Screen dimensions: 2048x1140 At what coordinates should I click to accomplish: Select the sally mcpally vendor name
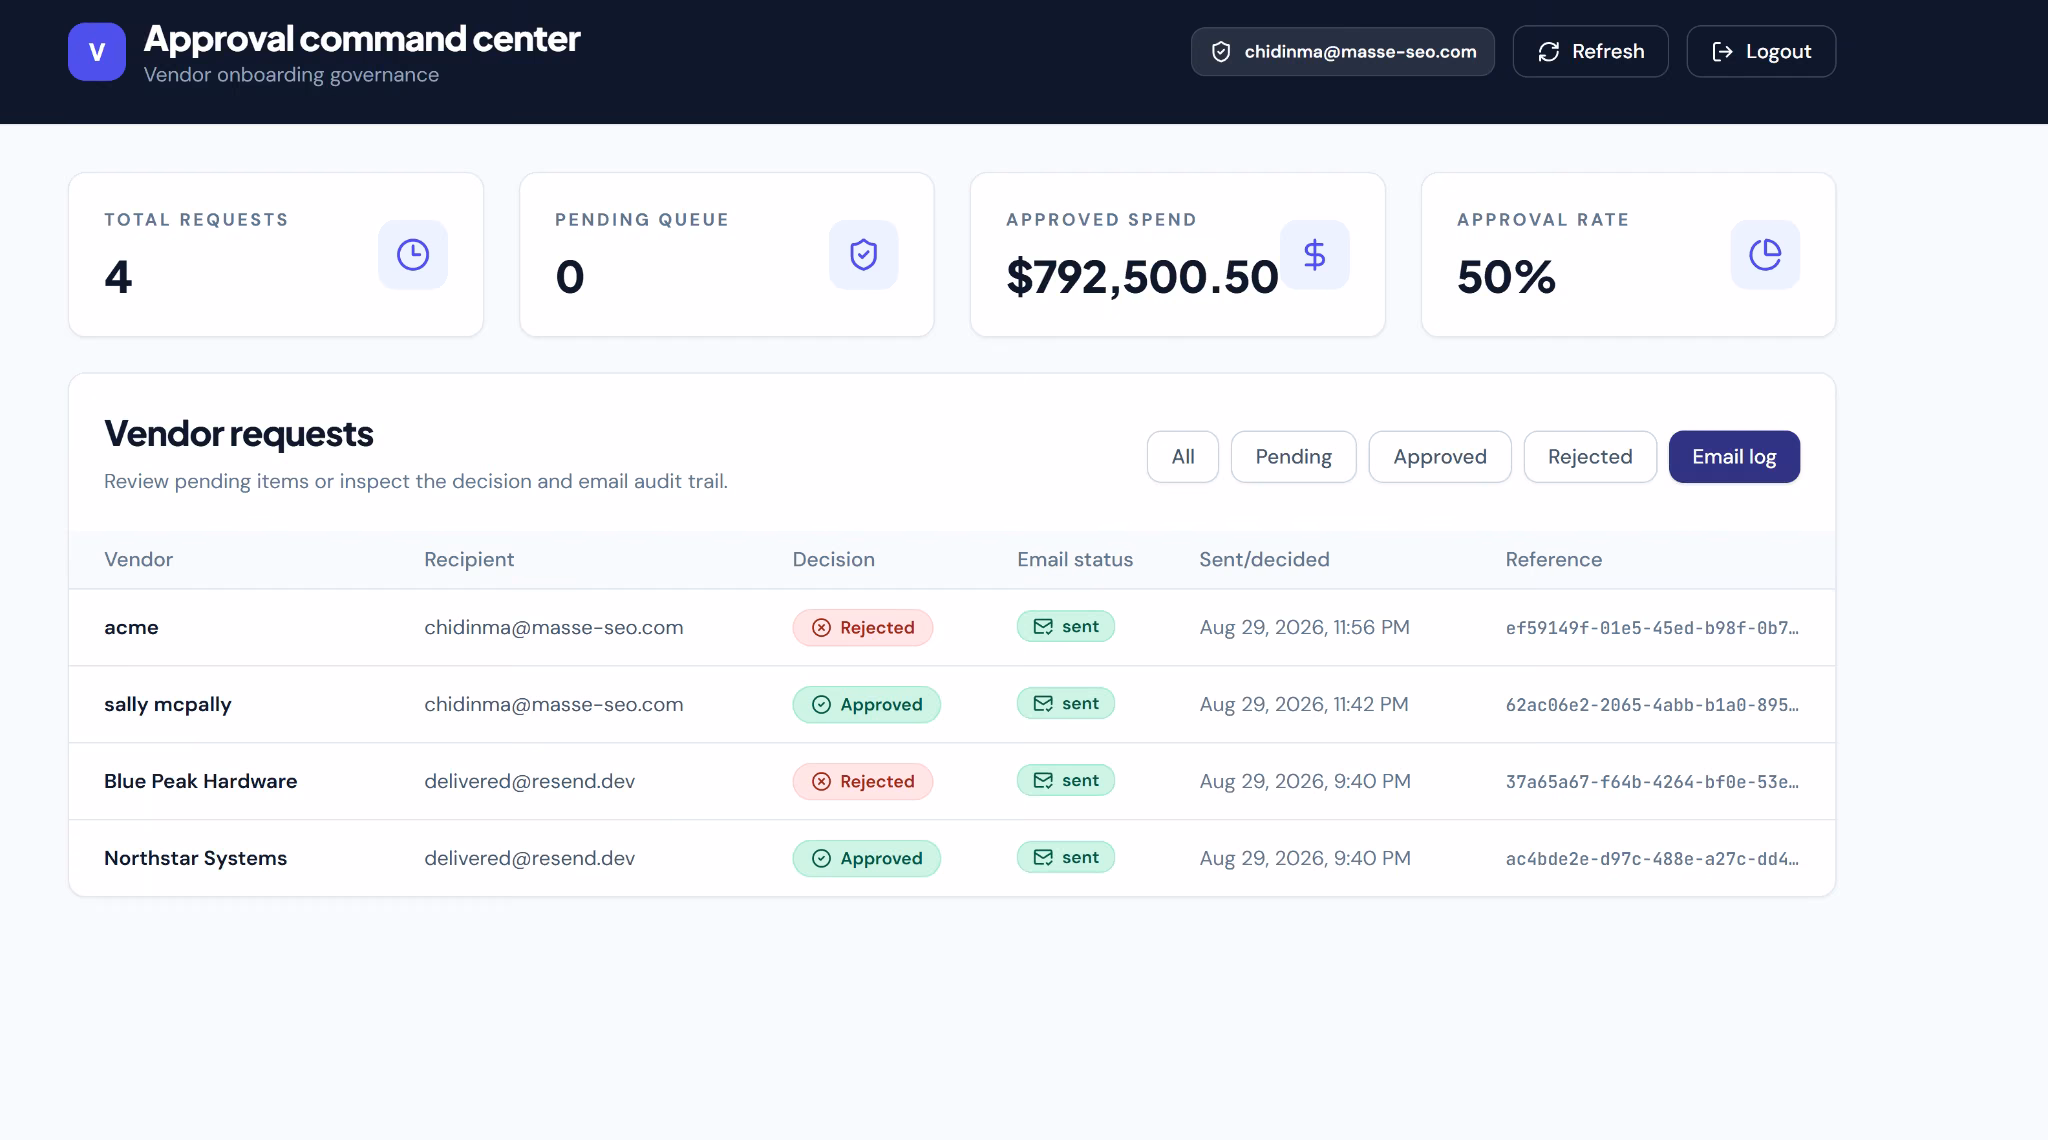pos(168,705)
